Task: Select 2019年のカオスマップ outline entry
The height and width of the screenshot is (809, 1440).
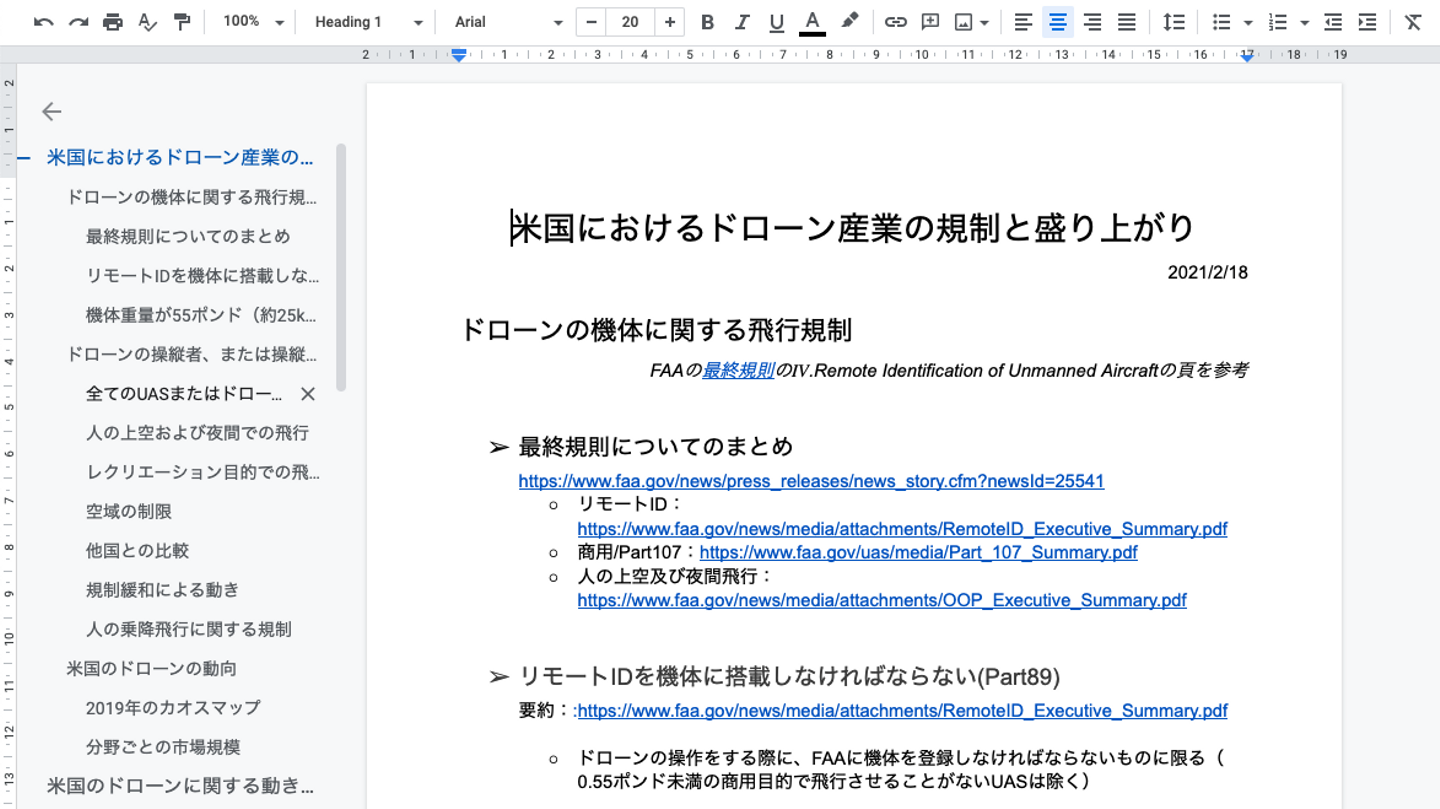Action: point(173,707)
